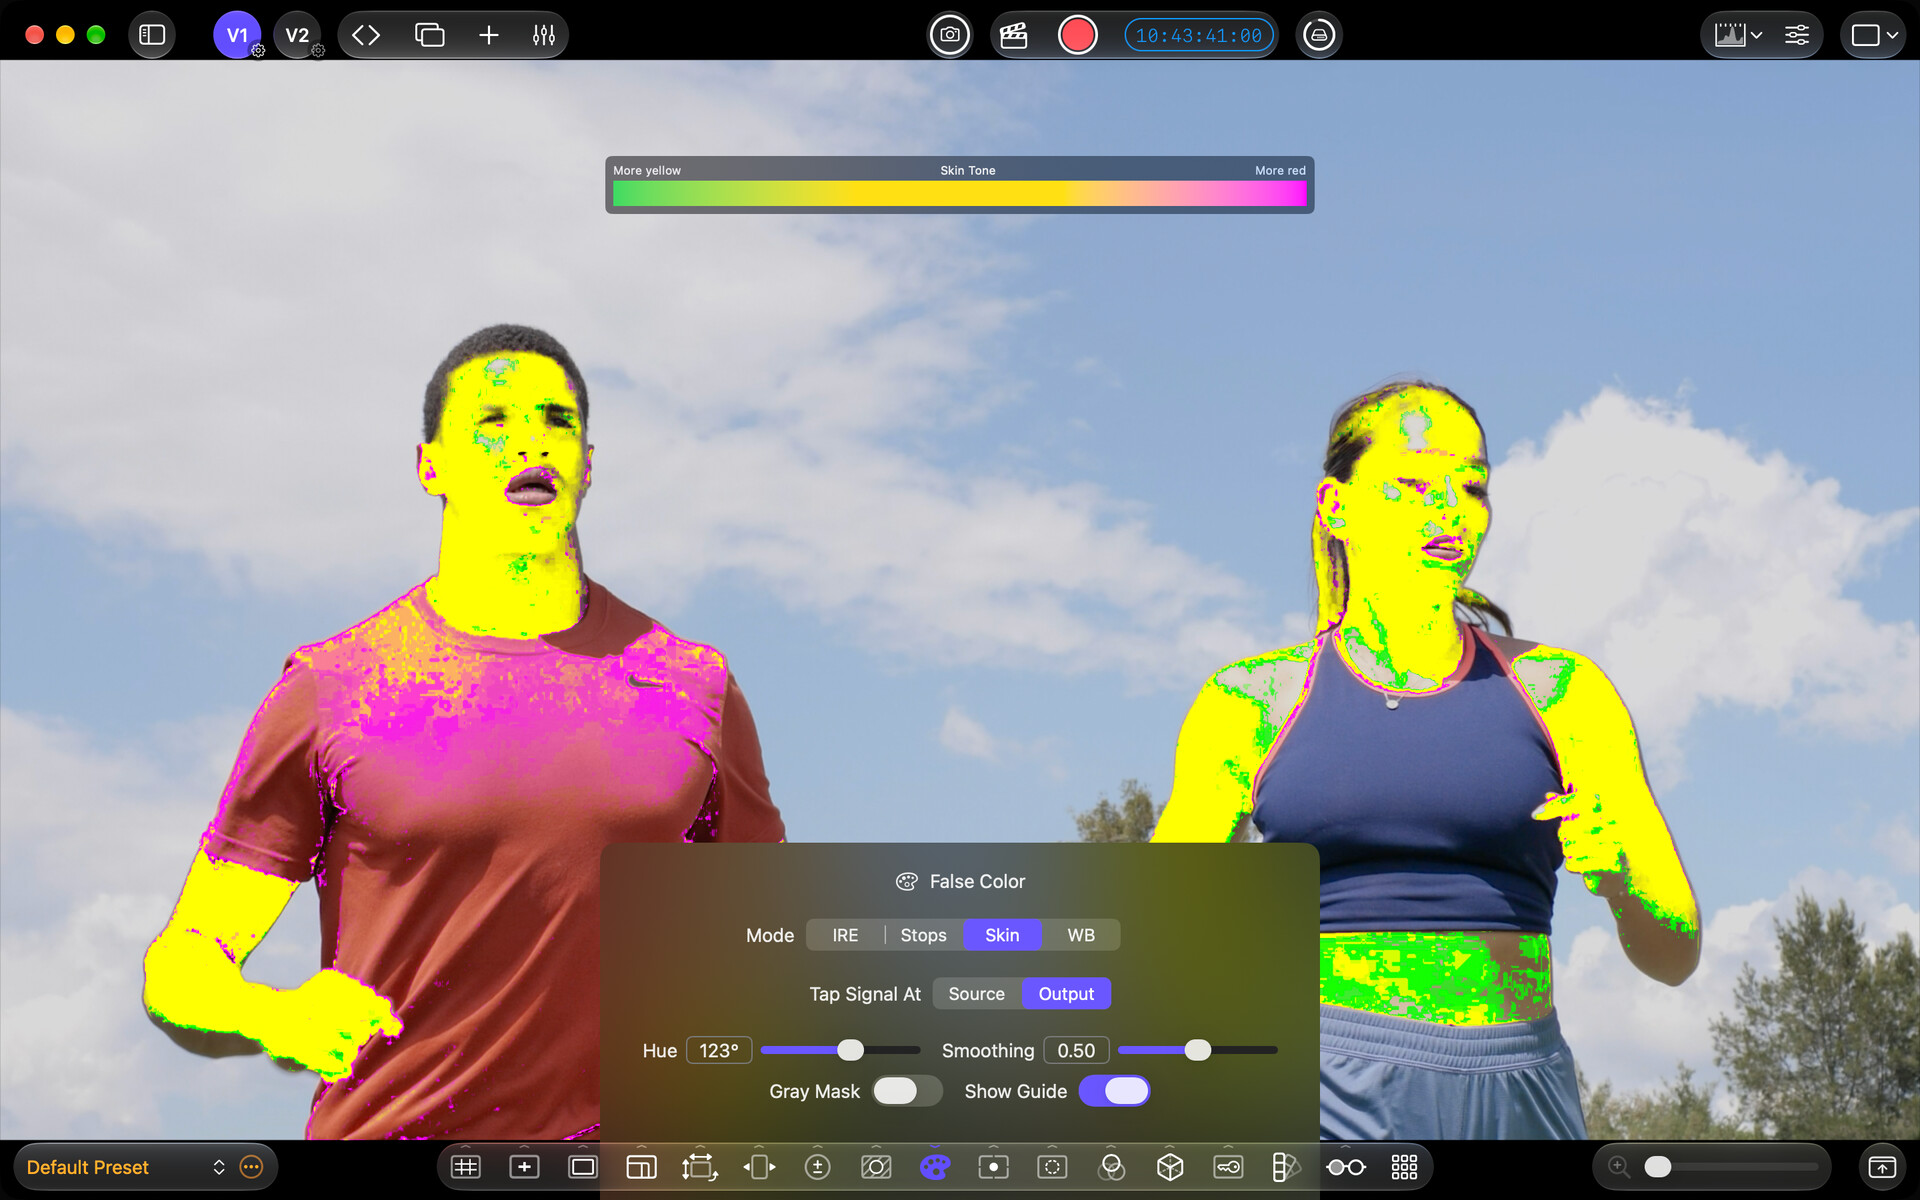The height and width of the screenshot is (1200, 1920).
Task: Click the Hue value field
Action: coord(719,1051)
